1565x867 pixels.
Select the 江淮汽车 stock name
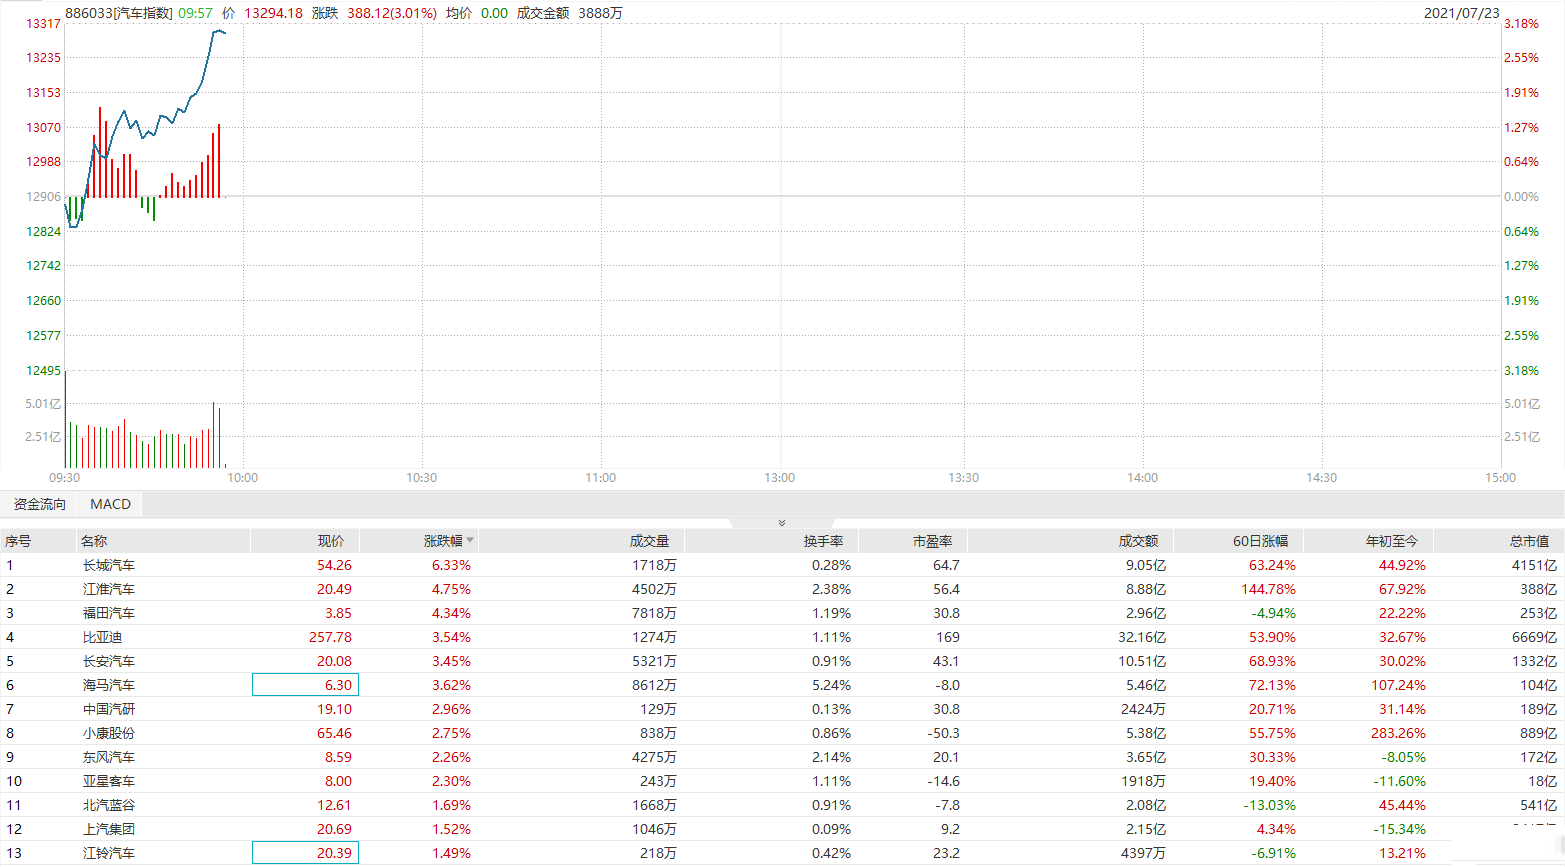pyautogui.click(x=109, y=589)
